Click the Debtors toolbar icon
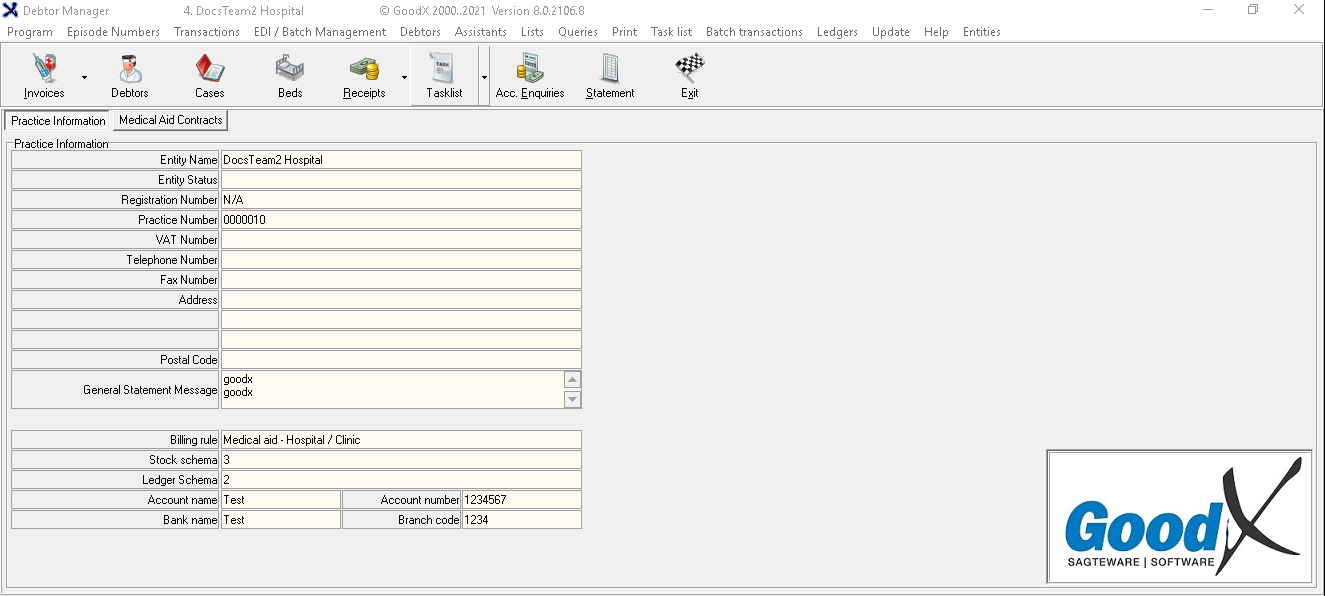The width and height of the screenshot is (1325, 596). (x=129, y=76)
